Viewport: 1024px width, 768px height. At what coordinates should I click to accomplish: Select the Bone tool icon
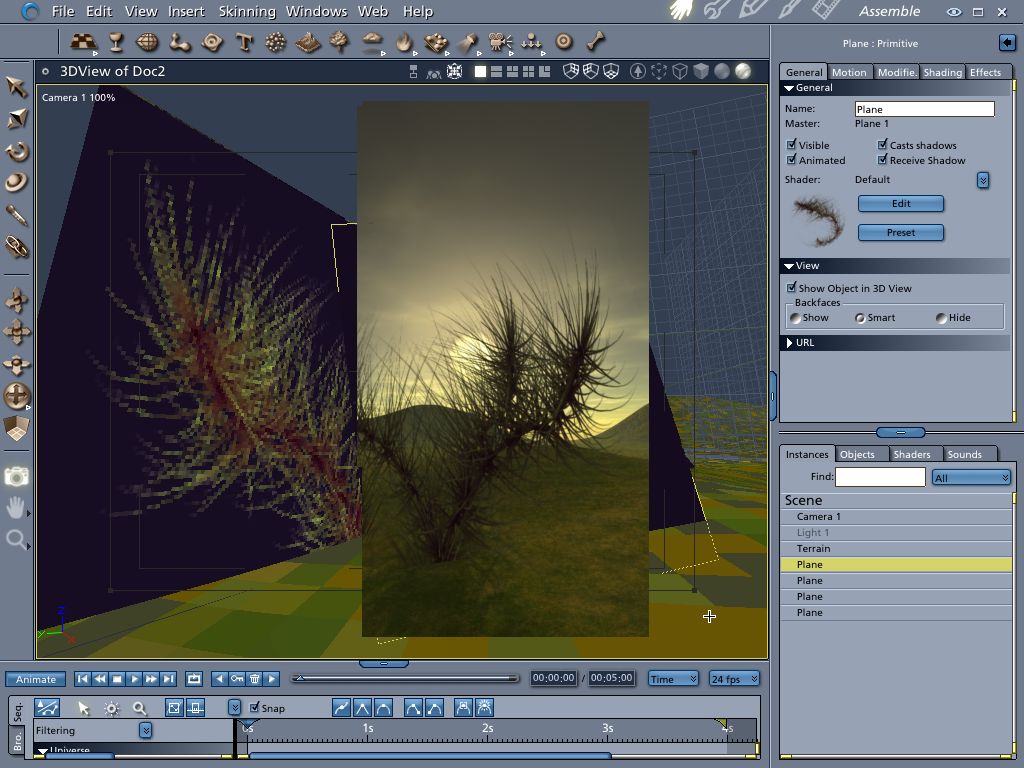[x=596, y=42]
